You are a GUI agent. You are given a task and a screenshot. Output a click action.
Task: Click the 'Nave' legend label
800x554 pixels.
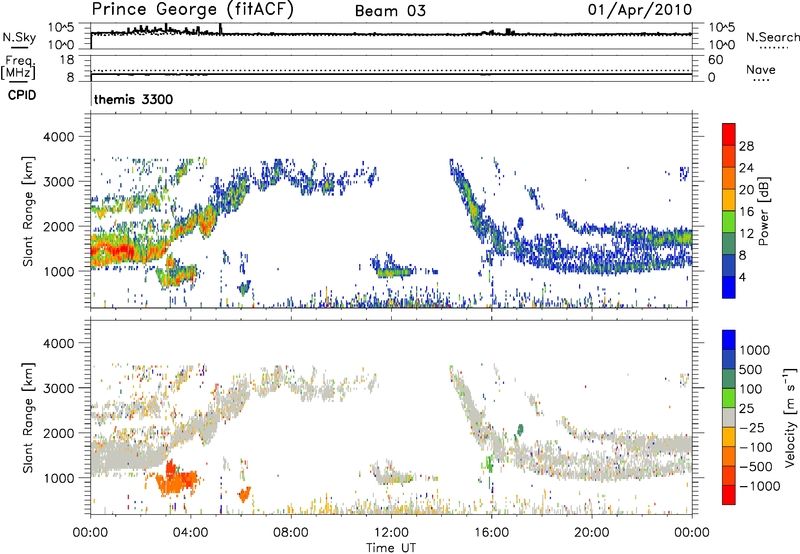pyautogui.click(x=761, y=70)
